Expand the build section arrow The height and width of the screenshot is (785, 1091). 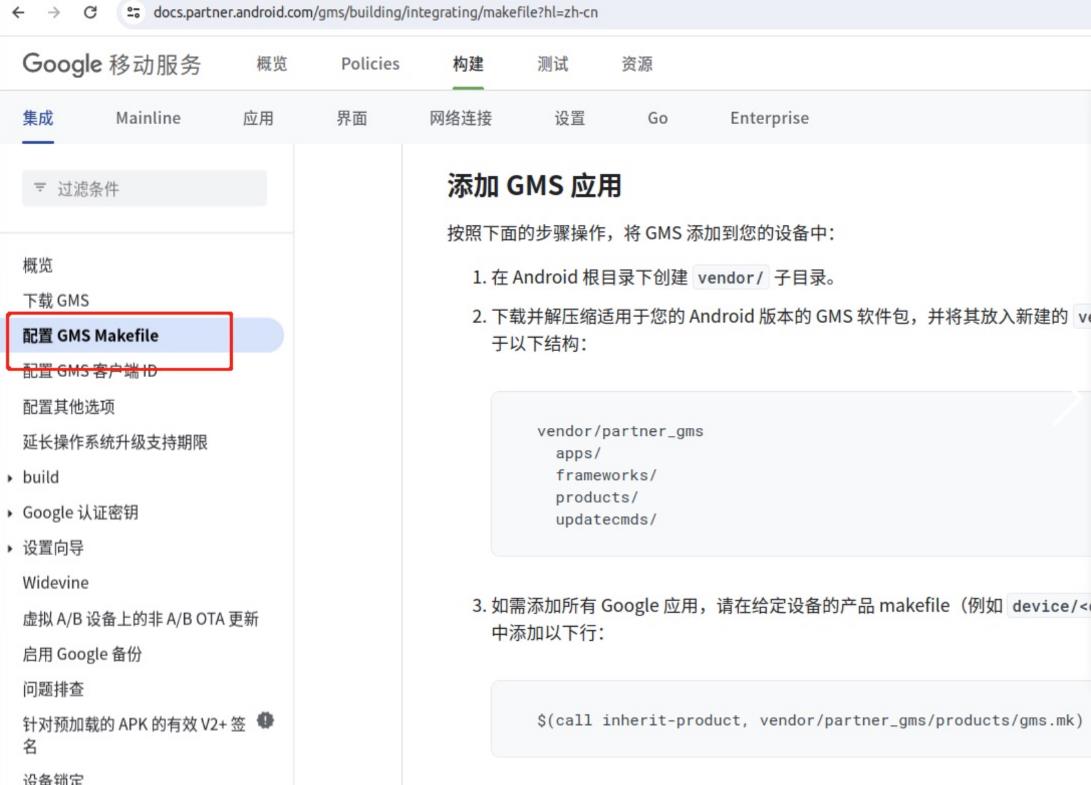tap(10, 478)
